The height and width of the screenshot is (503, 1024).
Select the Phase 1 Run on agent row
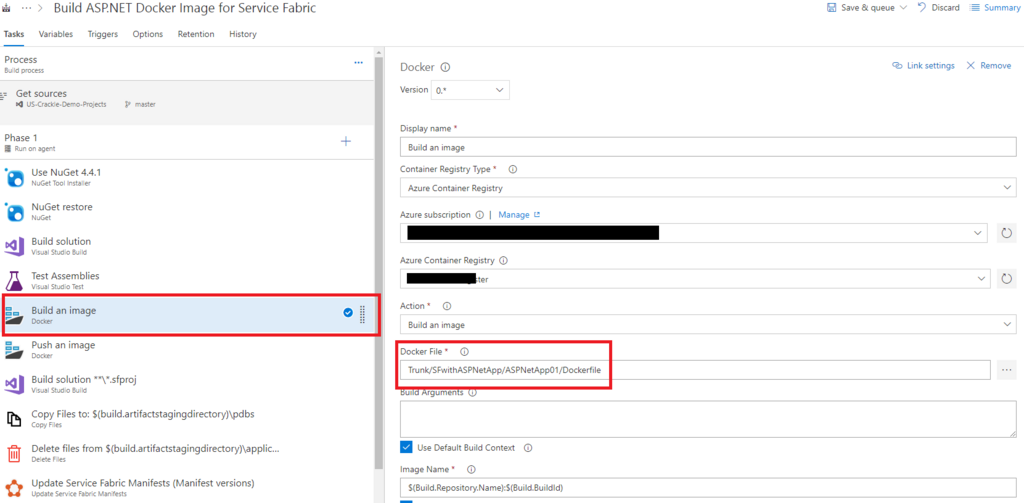point(188,142)
